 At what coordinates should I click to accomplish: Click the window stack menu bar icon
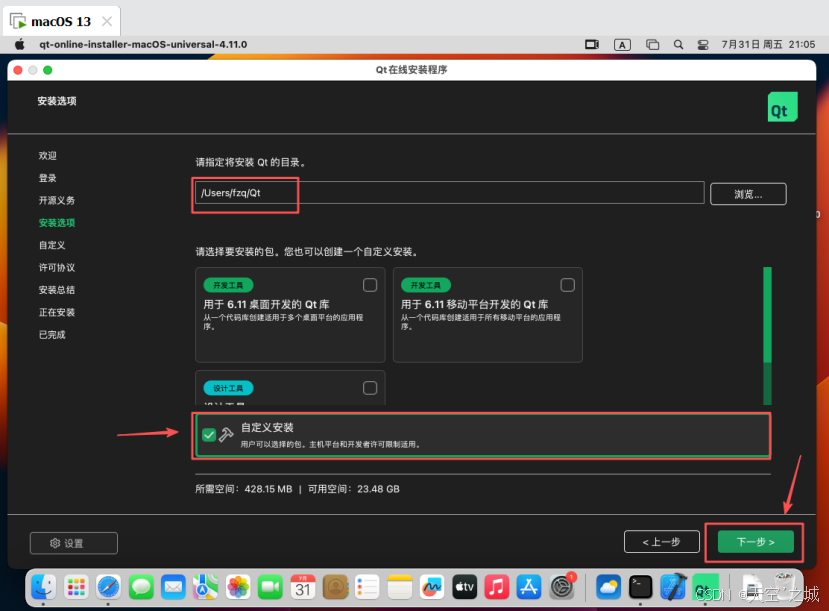click(x=652, y=44)
